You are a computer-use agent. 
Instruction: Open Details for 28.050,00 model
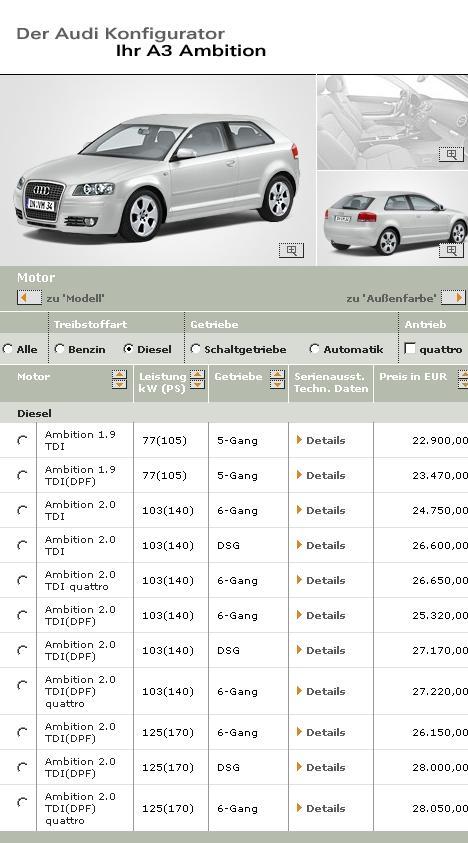click(x=321, y=808)
